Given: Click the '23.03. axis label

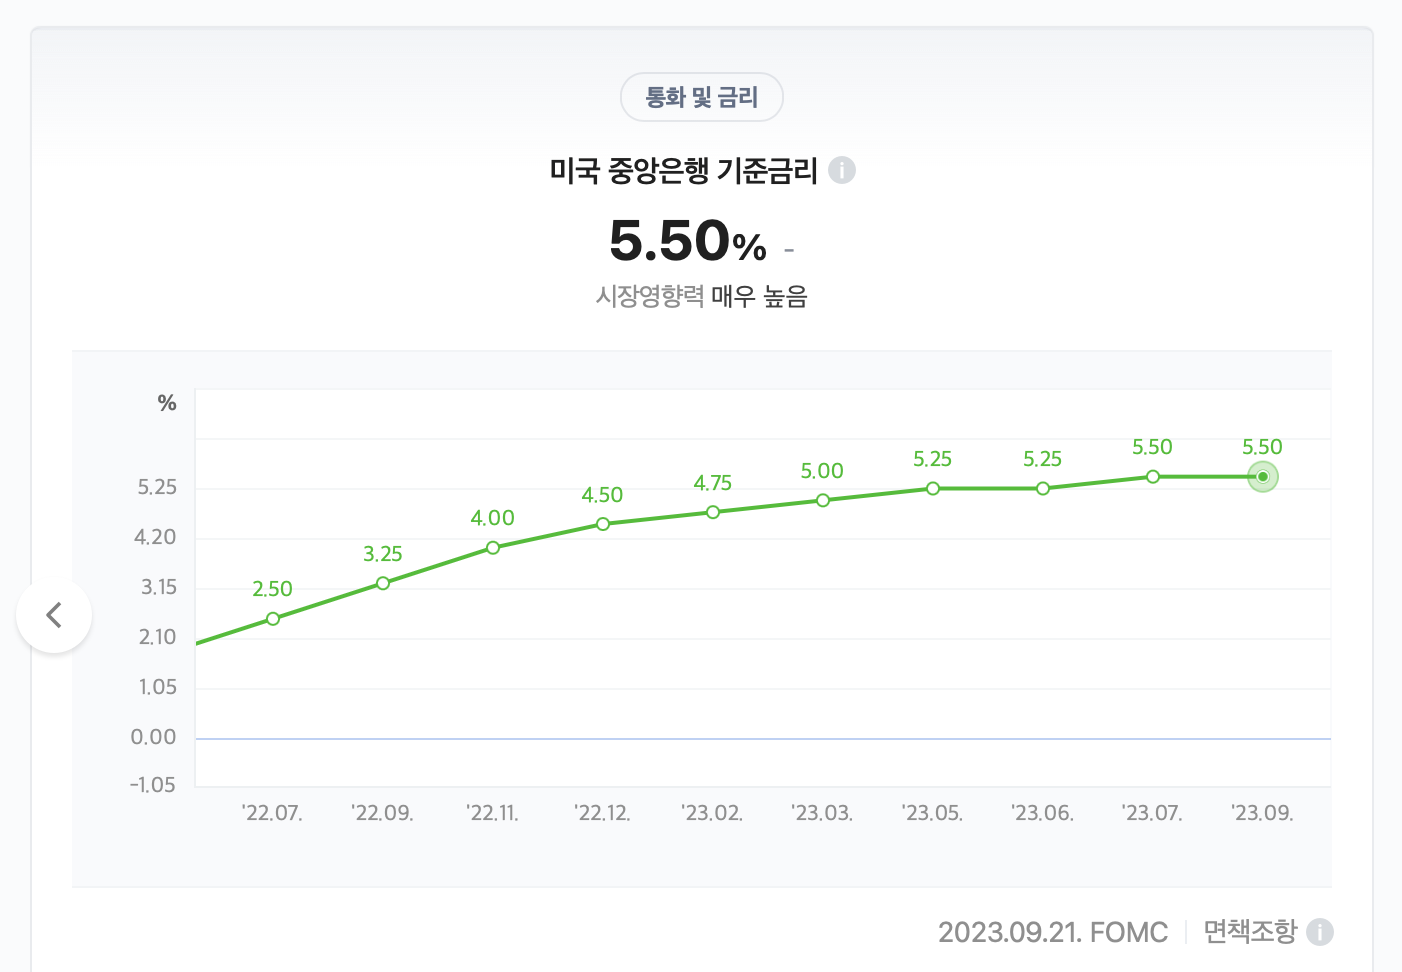Looking at the screenshot, I should 823,813.
